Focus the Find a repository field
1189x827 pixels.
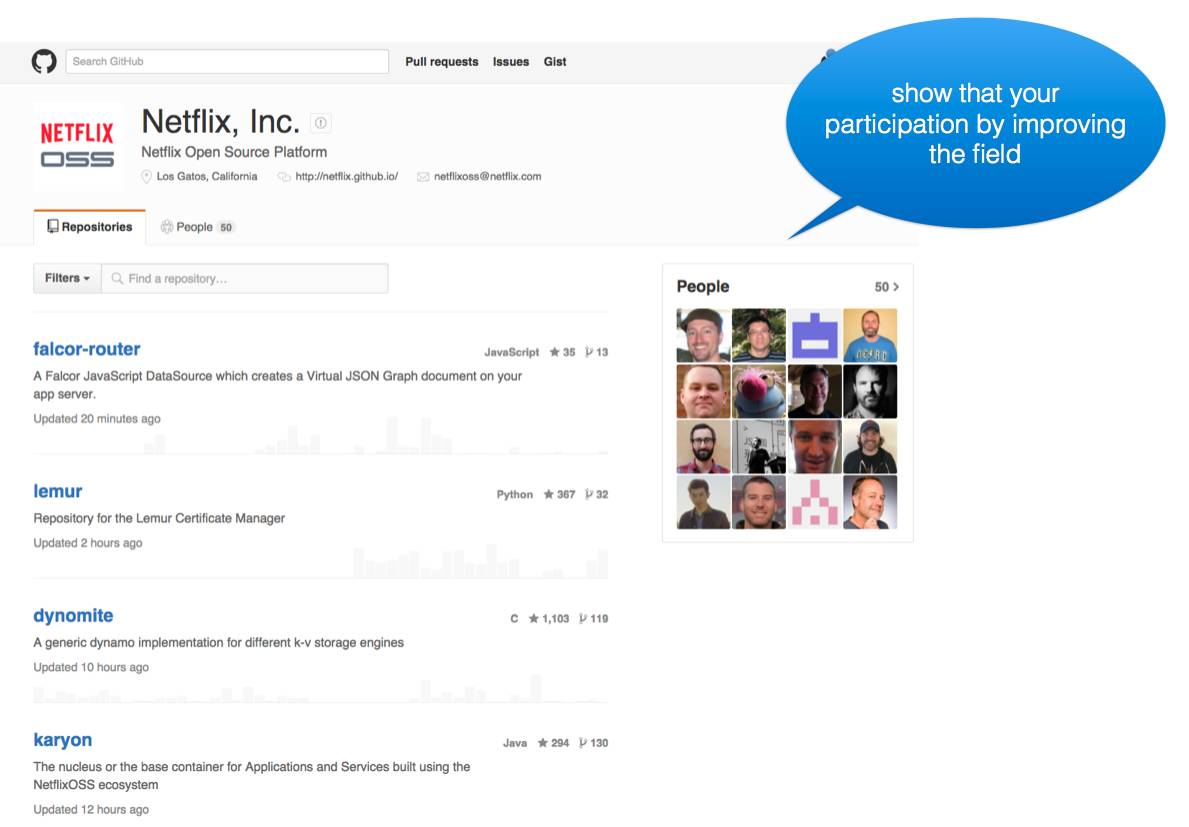click(250, 279)
